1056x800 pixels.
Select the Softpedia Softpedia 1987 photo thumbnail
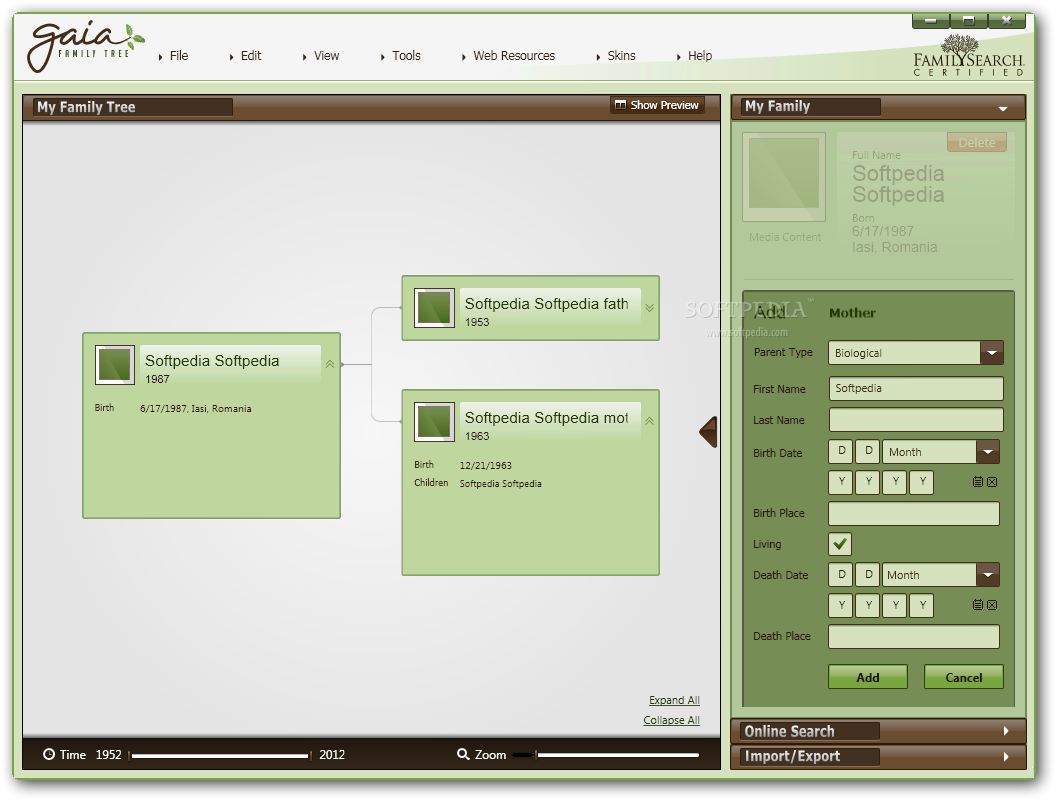pos(115,365)
